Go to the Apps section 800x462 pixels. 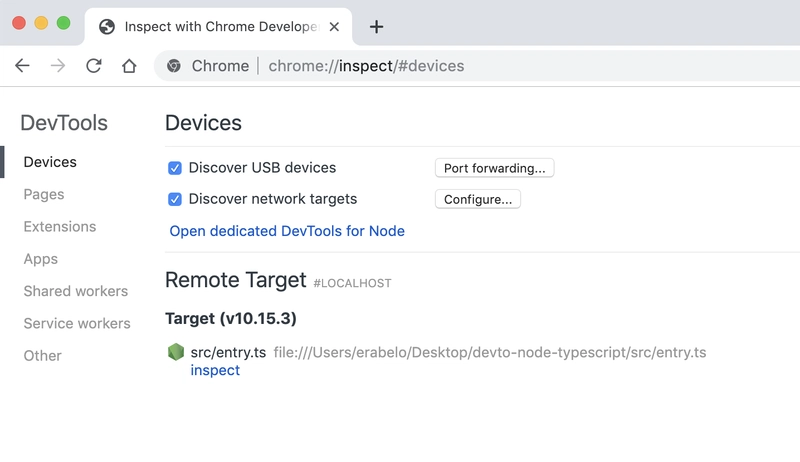[41, 259]
